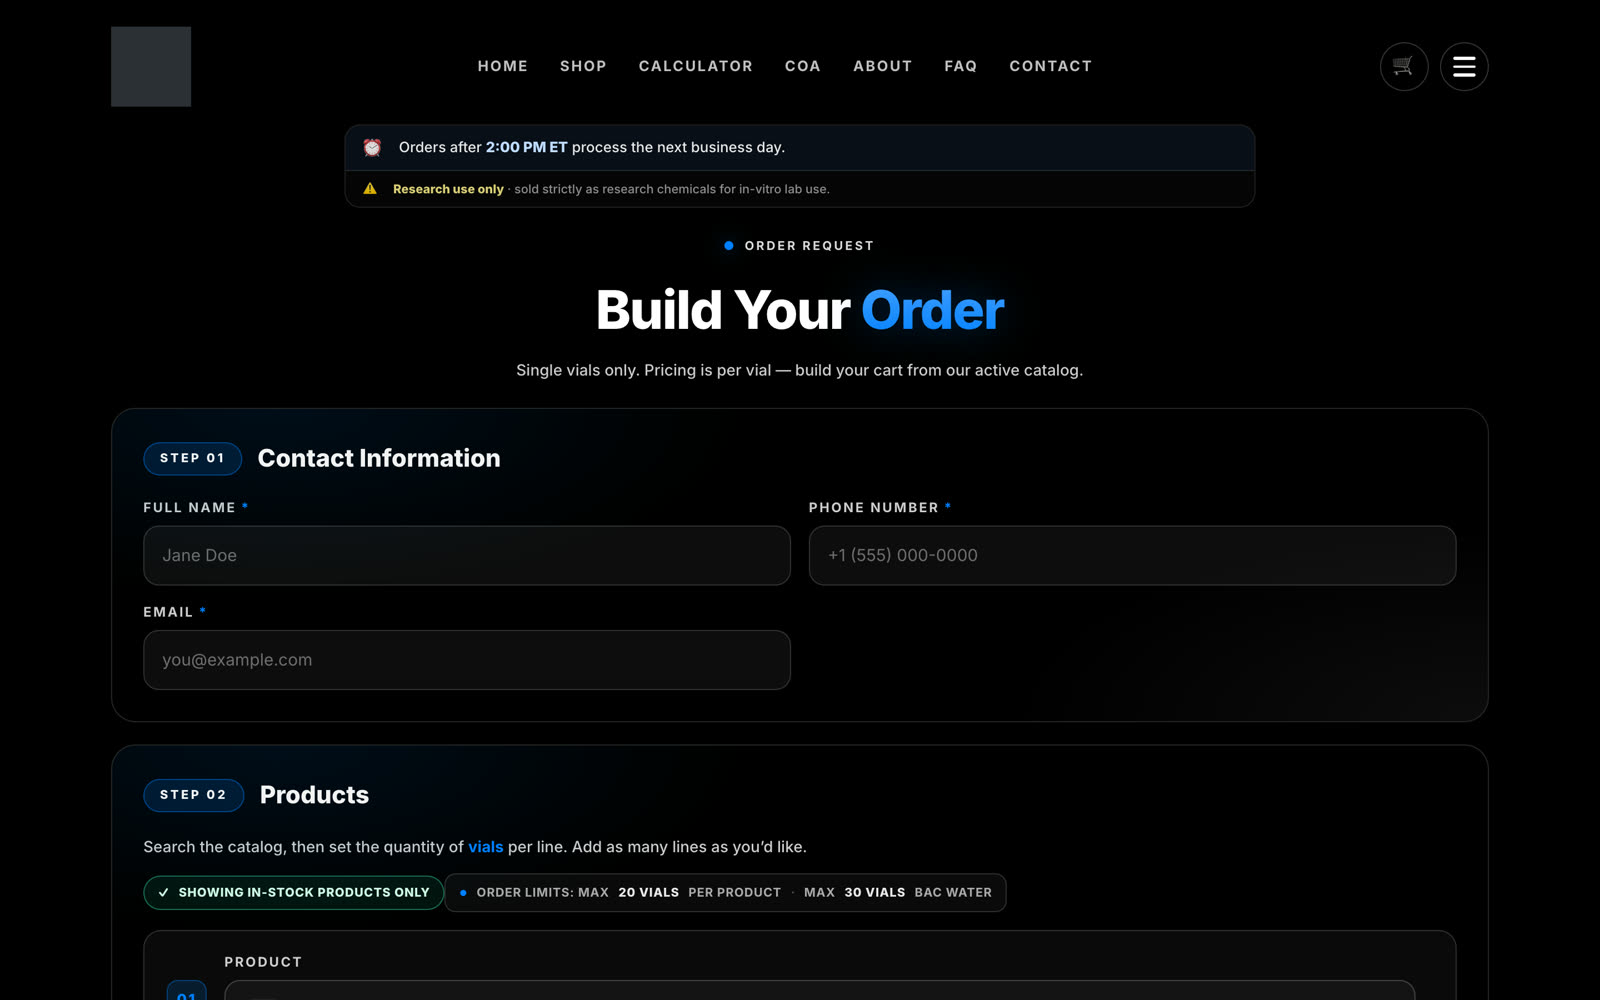Image resolution: width=1600 pixels, height=1000 pixels.
Task: Click the 'Build Your Order' heading
Action: pos(800,310)
